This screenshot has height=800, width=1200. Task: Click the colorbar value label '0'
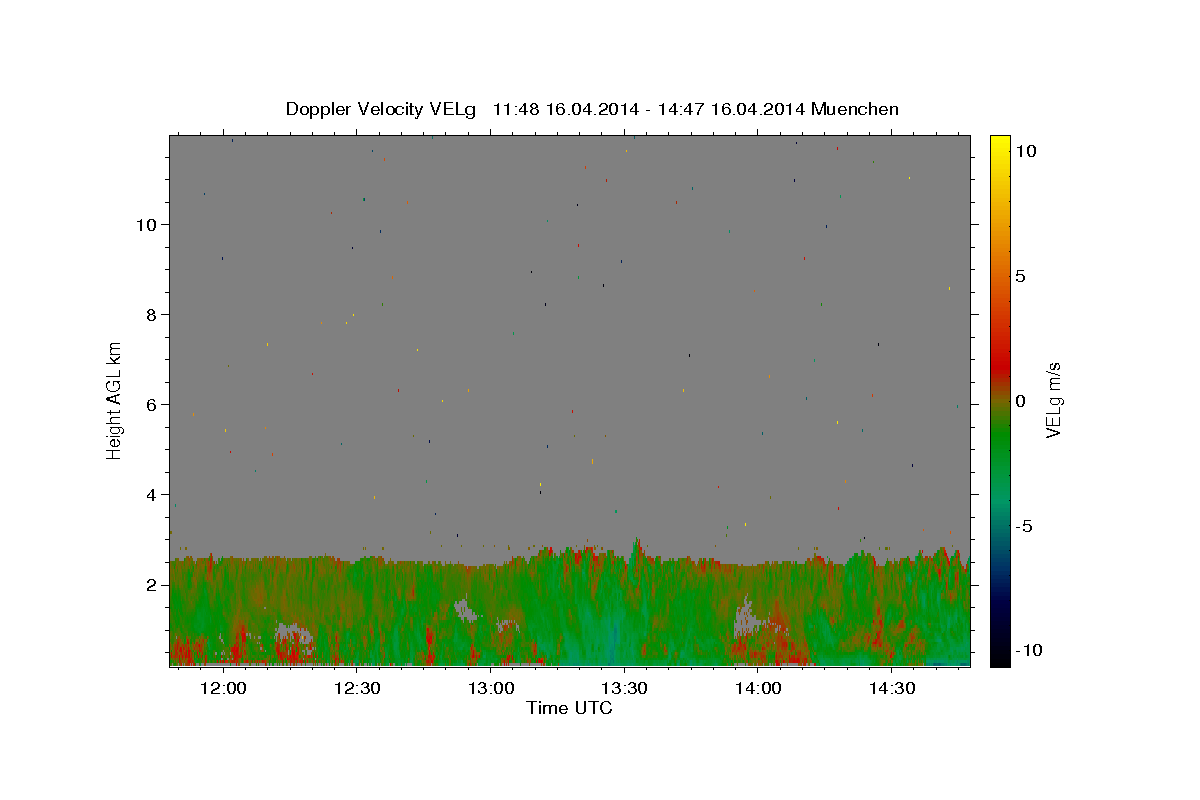(x=1020, y=401)
